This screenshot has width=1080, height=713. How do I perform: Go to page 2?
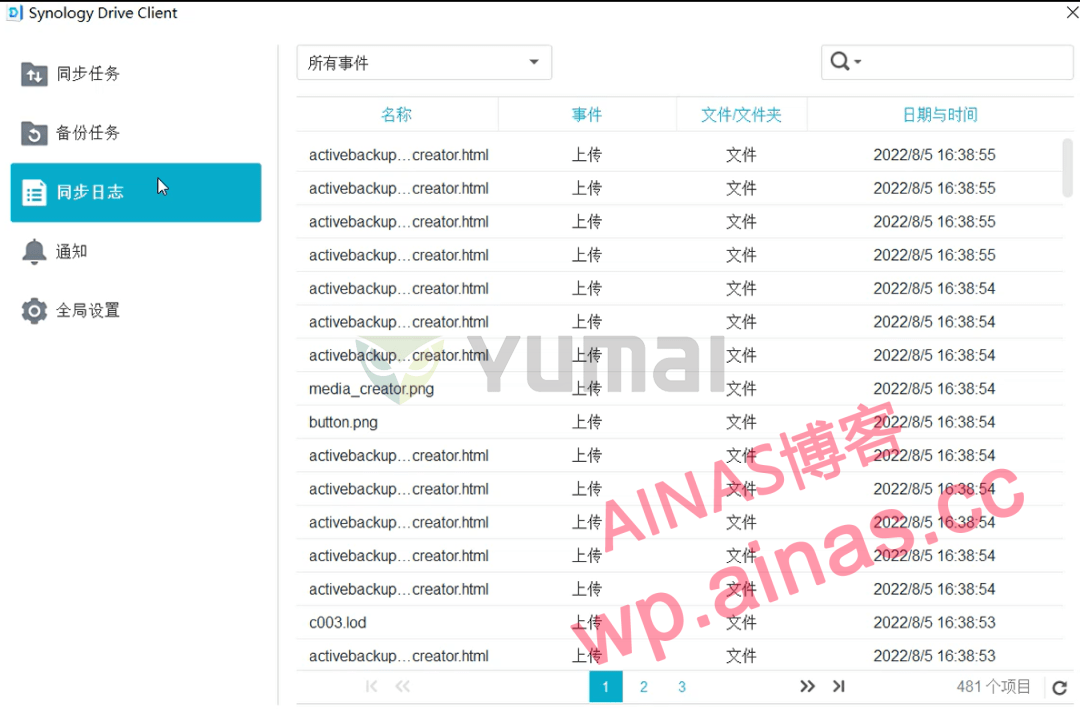[643, 687]
